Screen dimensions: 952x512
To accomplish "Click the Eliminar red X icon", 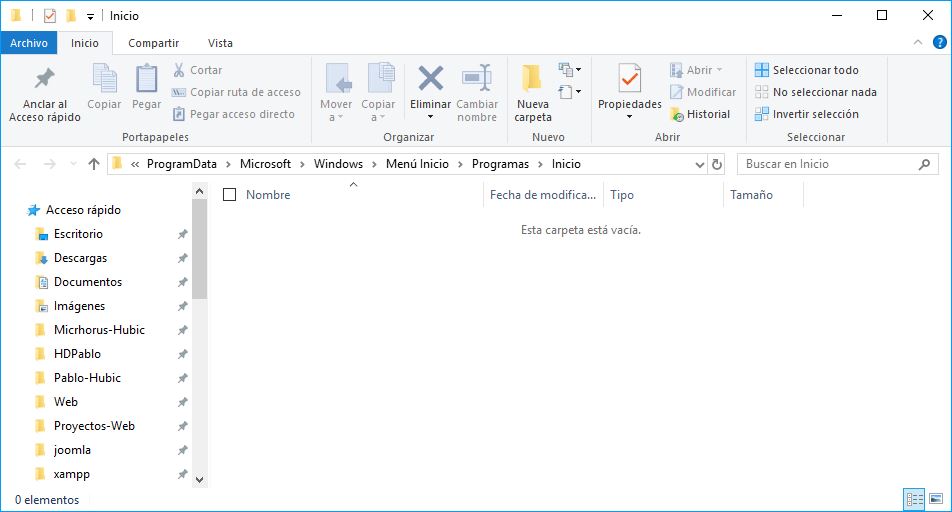I will (x=430, y=78).
